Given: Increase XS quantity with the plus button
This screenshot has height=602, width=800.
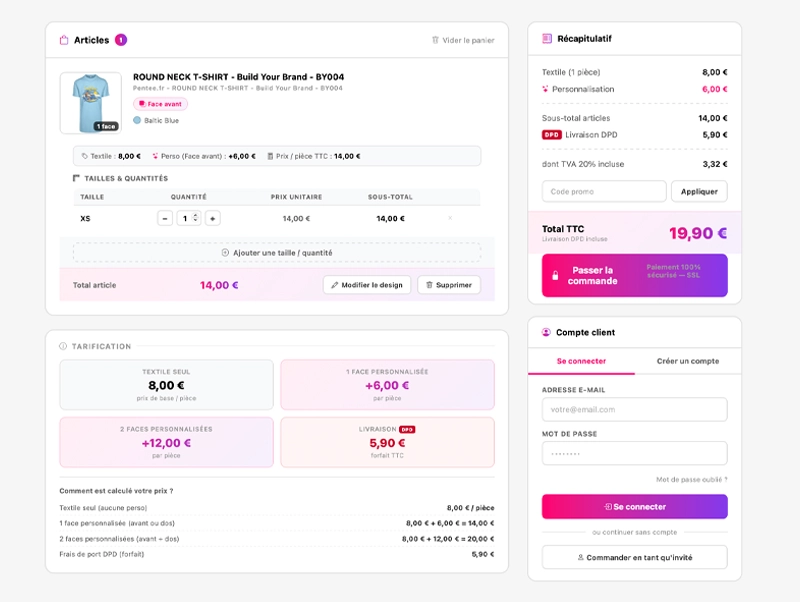Looking at the screenshot, I should (x=213, y=218).
